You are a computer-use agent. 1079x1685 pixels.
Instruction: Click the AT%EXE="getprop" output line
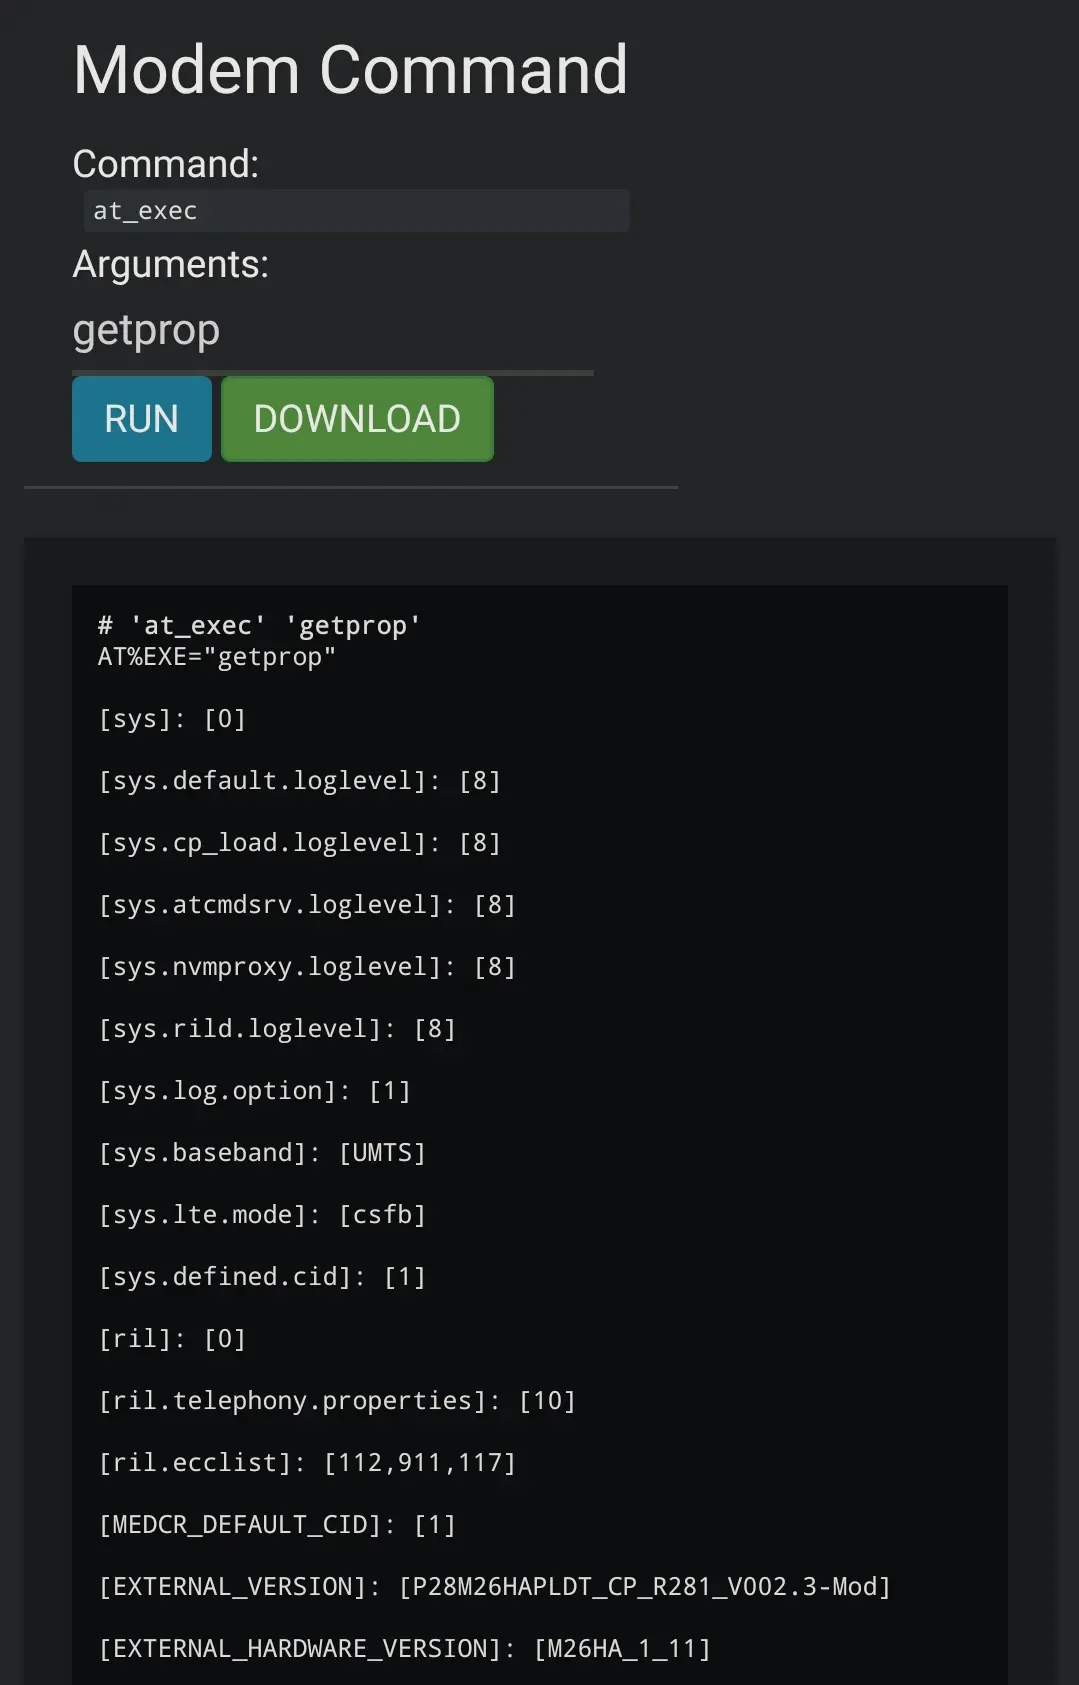click(x=217, y=657)
